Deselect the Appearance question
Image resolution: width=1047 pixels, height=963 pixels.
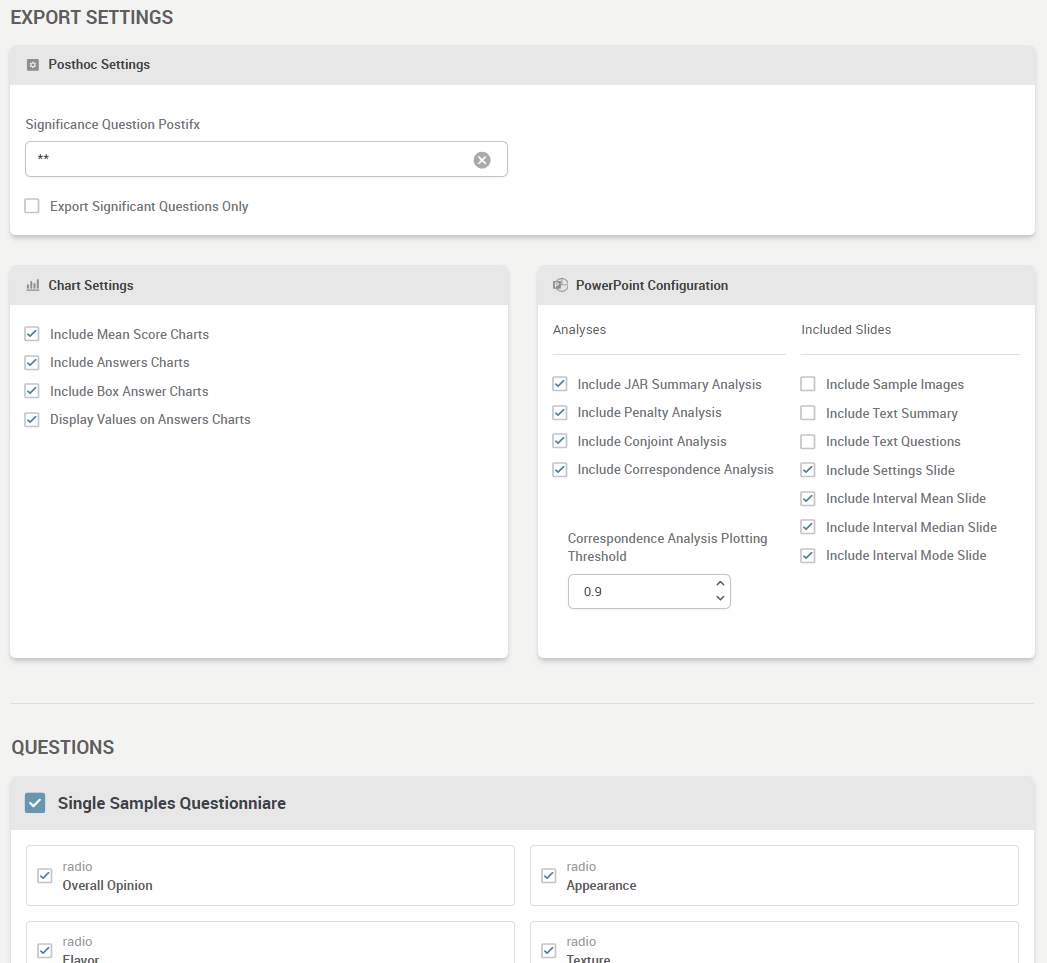(x=549, y=876)
